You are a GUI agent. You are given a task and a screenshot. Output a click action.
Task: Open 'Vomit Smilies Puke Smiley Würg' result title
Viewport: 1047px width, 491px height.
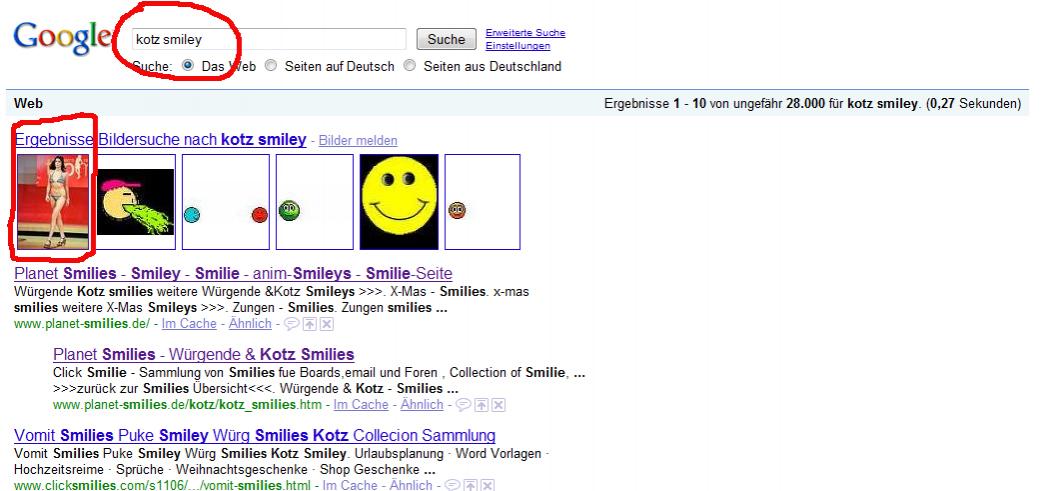pos(254,436)
